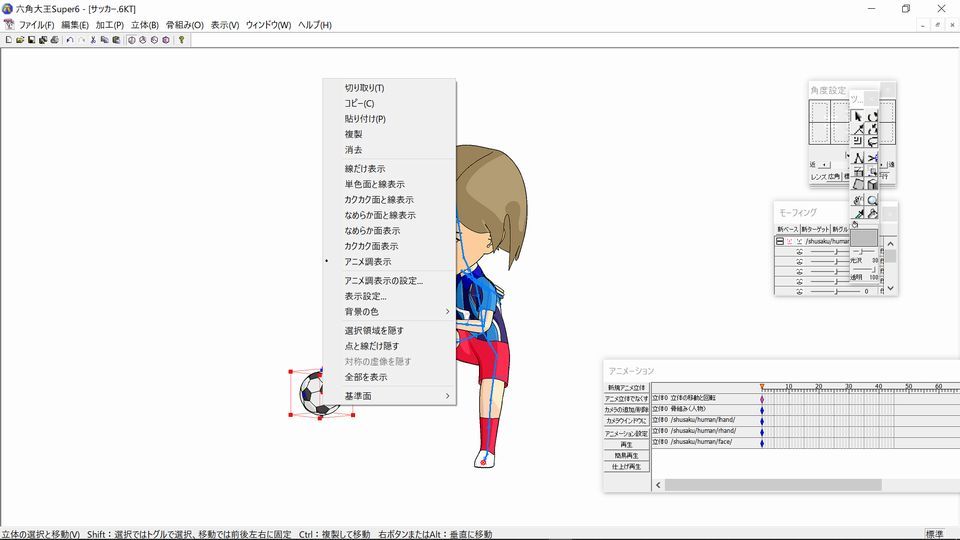
Task: Open the ウィンドウ(W) menu
Action: (268, 25)
